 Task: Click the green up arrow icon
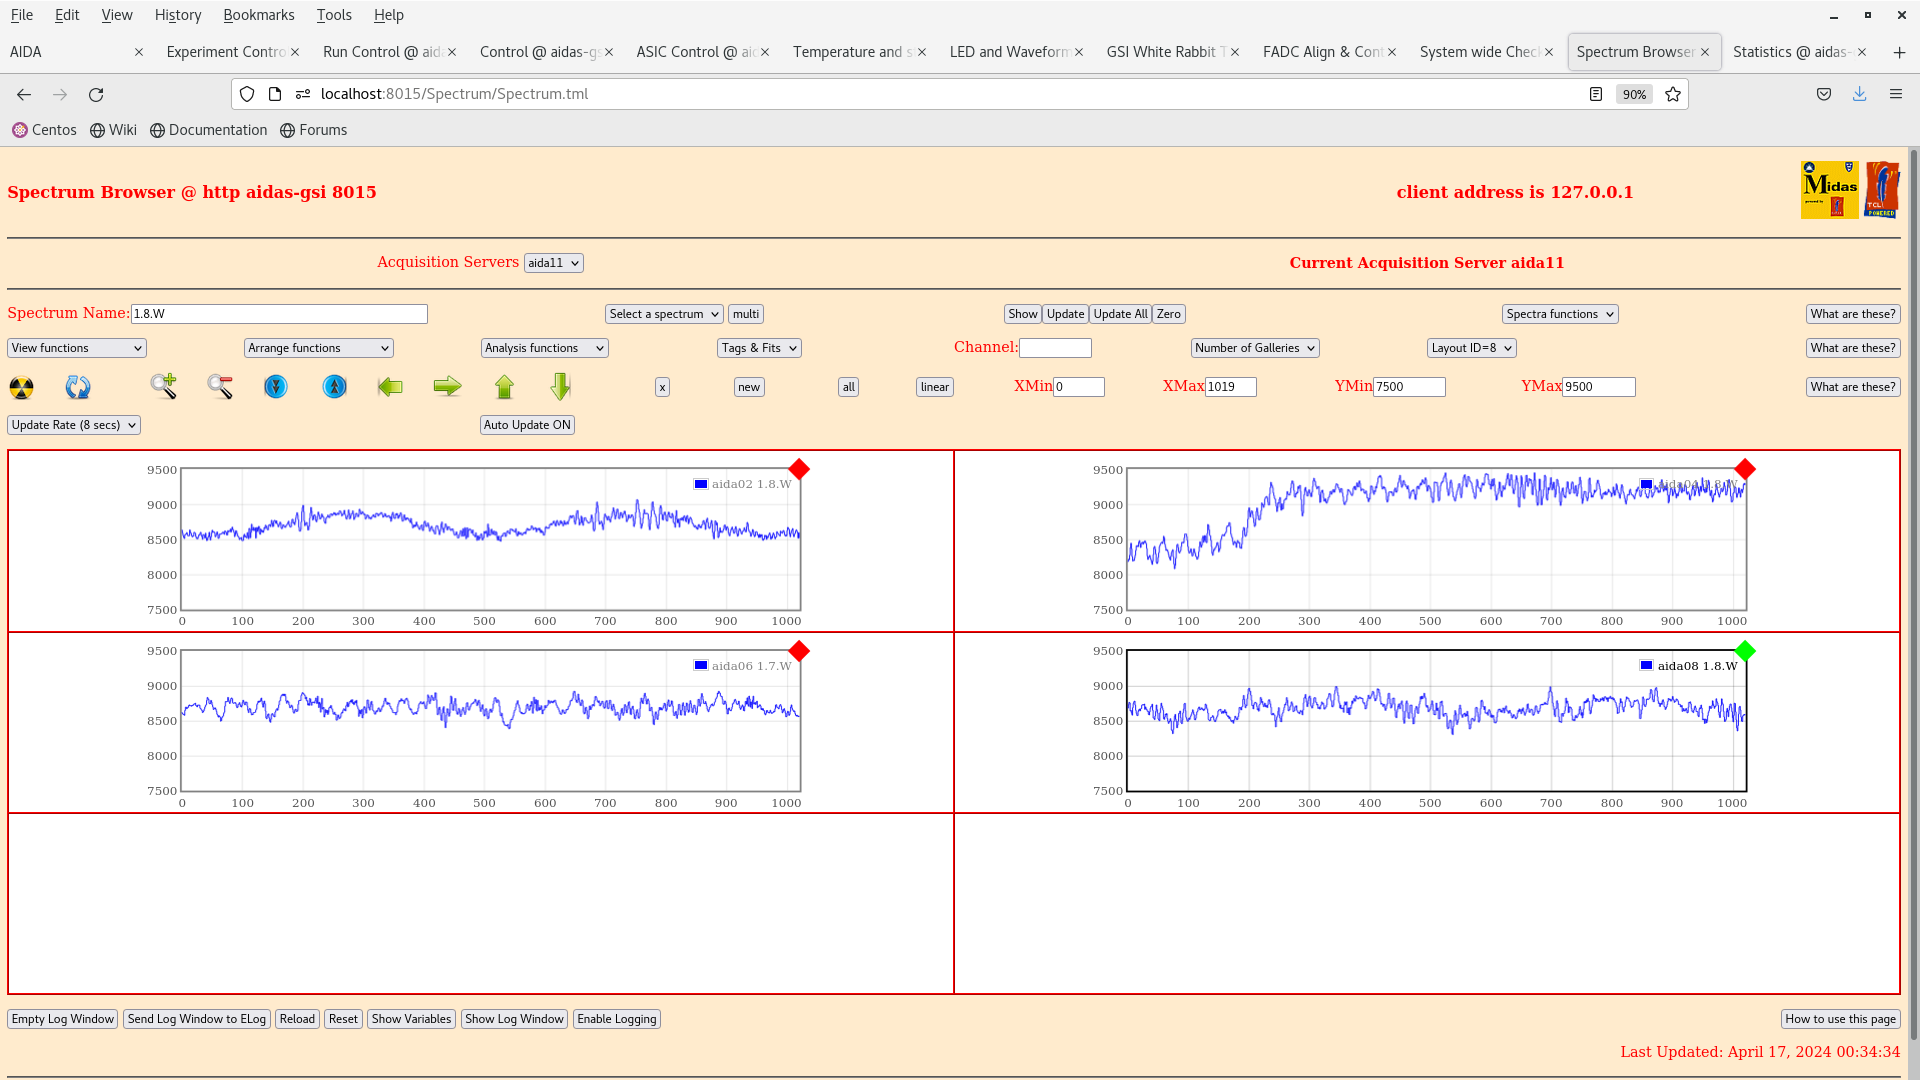point(504,386)
